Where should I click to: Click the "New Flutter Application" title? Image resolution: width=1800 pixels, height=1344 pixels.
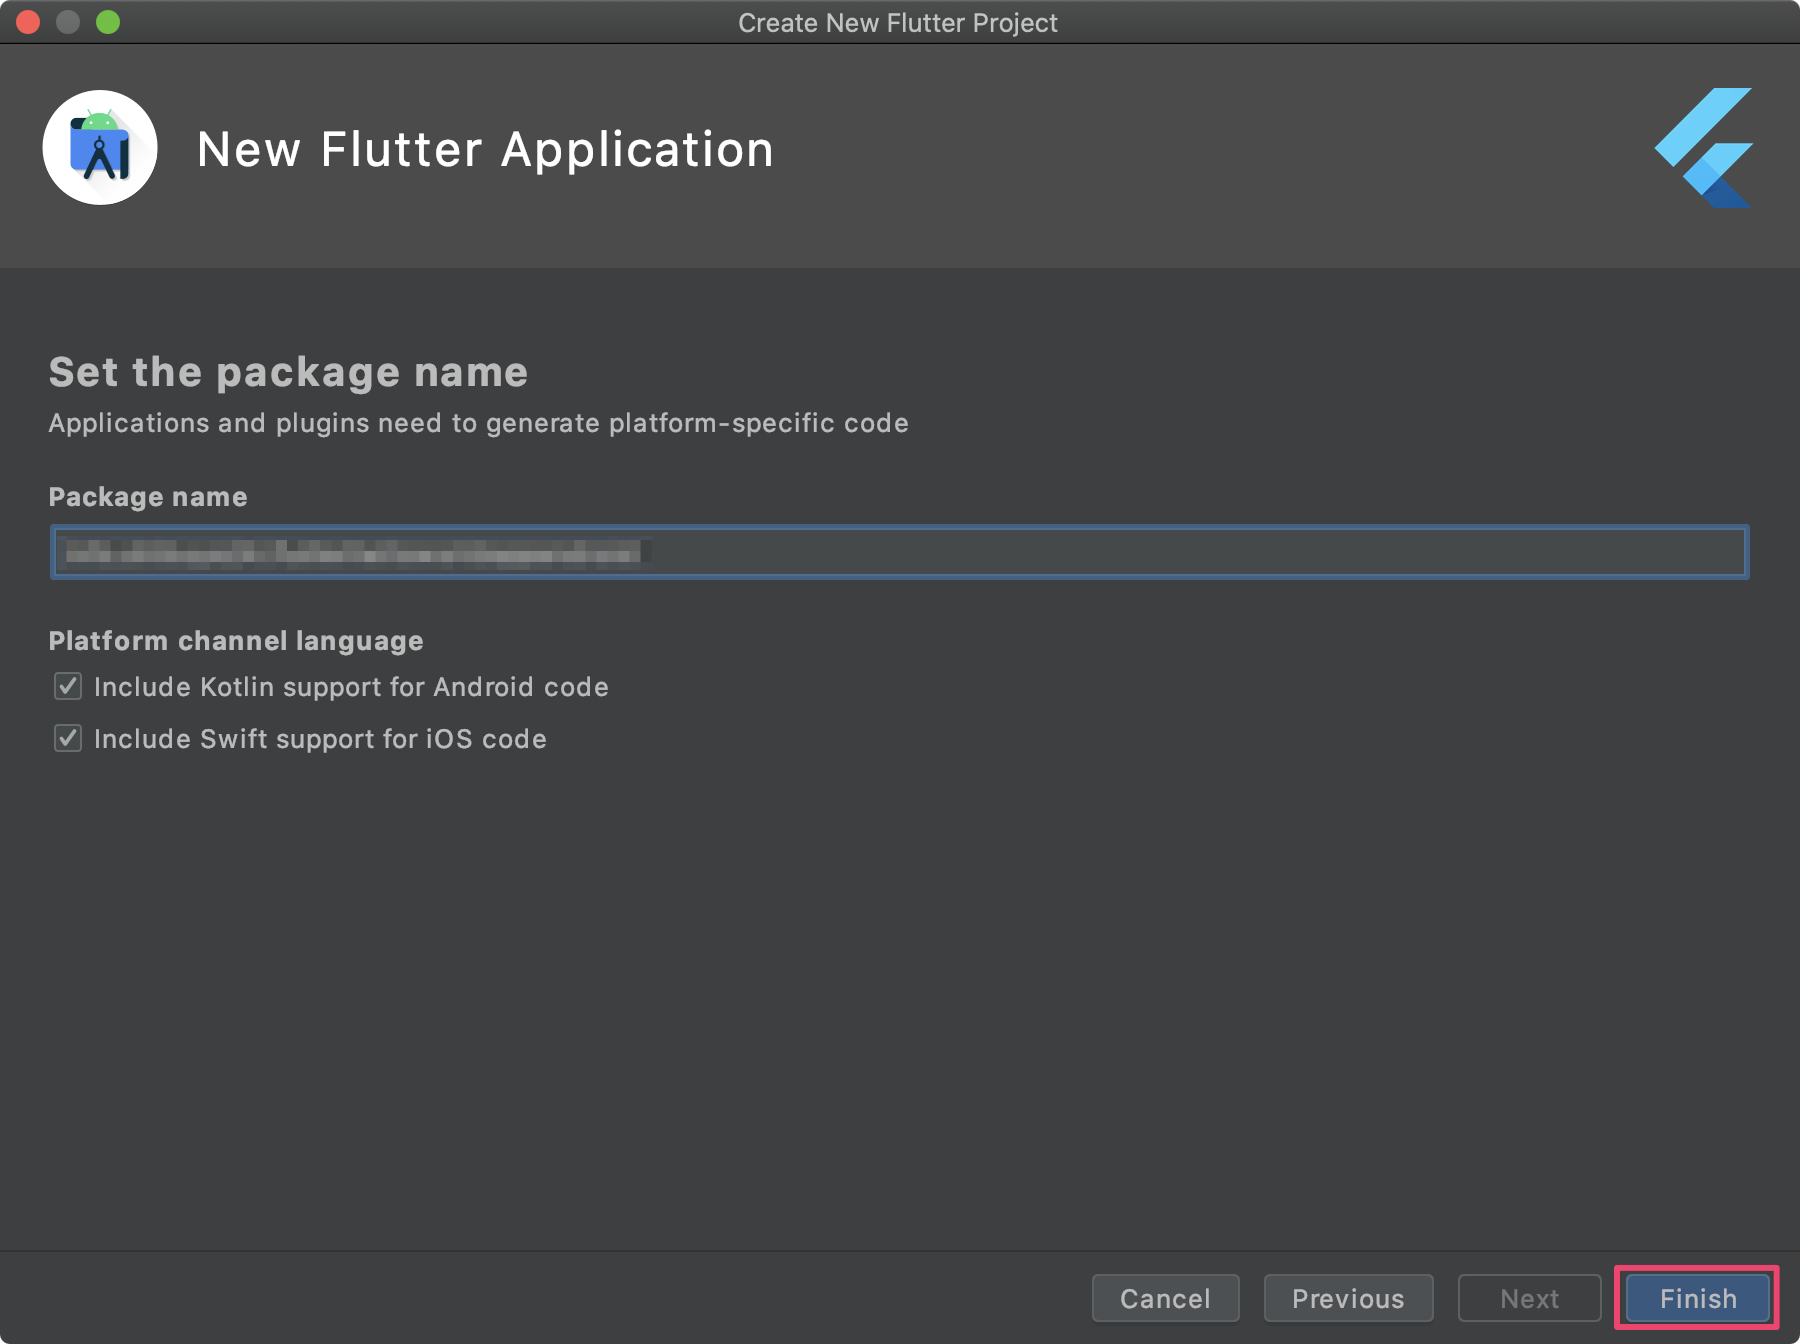point(485,149)
